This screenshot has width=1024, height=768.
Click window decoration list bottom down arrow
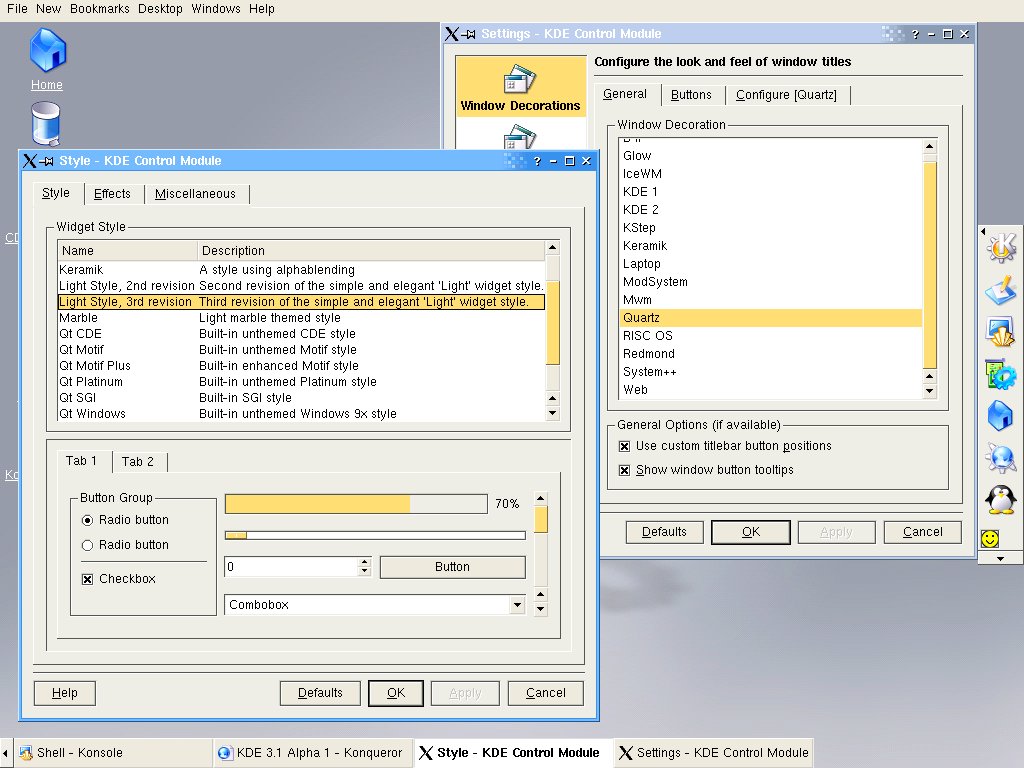pos(929,391)
